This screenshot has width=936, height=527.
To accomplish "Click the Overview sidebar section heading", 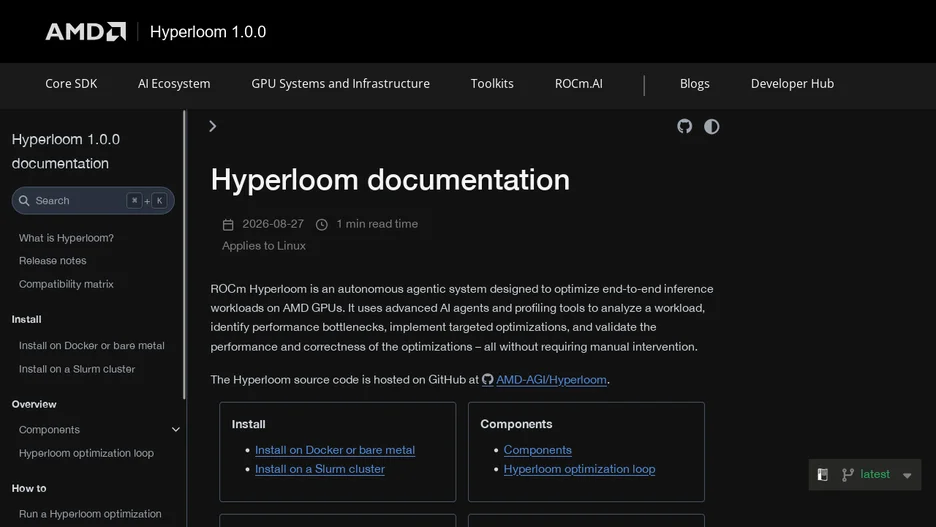I will pyautogui.click(x=34, y=404).
